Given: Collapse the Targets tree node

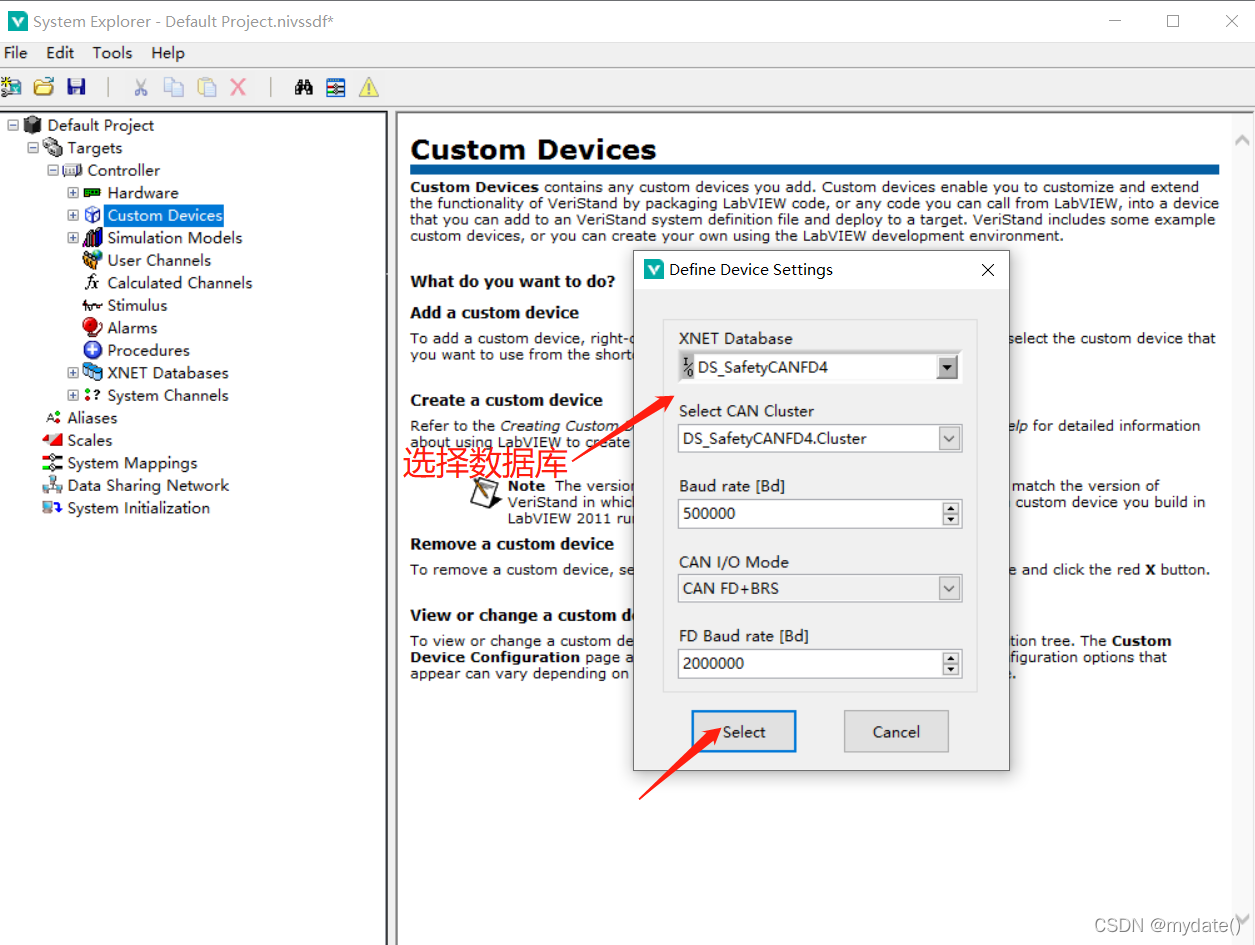Looking at the screenshot, I should 33,148.
